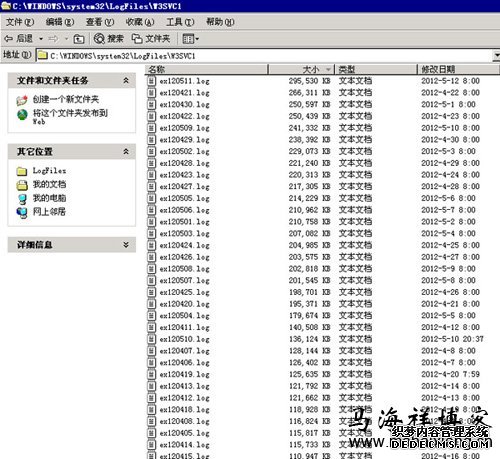The height and width of the screenshot is (459, 500).
Task: Open the Tools (工具) menu
Action: 180,22
